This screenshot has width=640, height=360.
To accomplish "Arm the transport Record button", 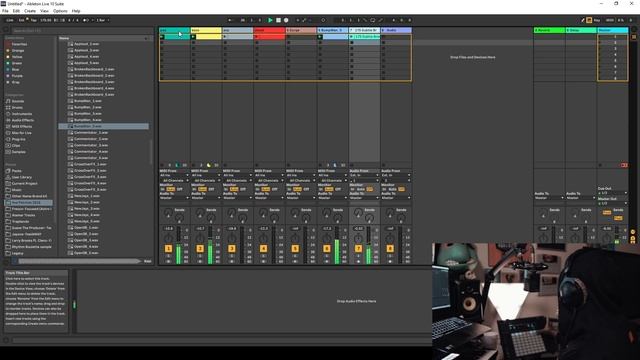I will pos(286,20).
